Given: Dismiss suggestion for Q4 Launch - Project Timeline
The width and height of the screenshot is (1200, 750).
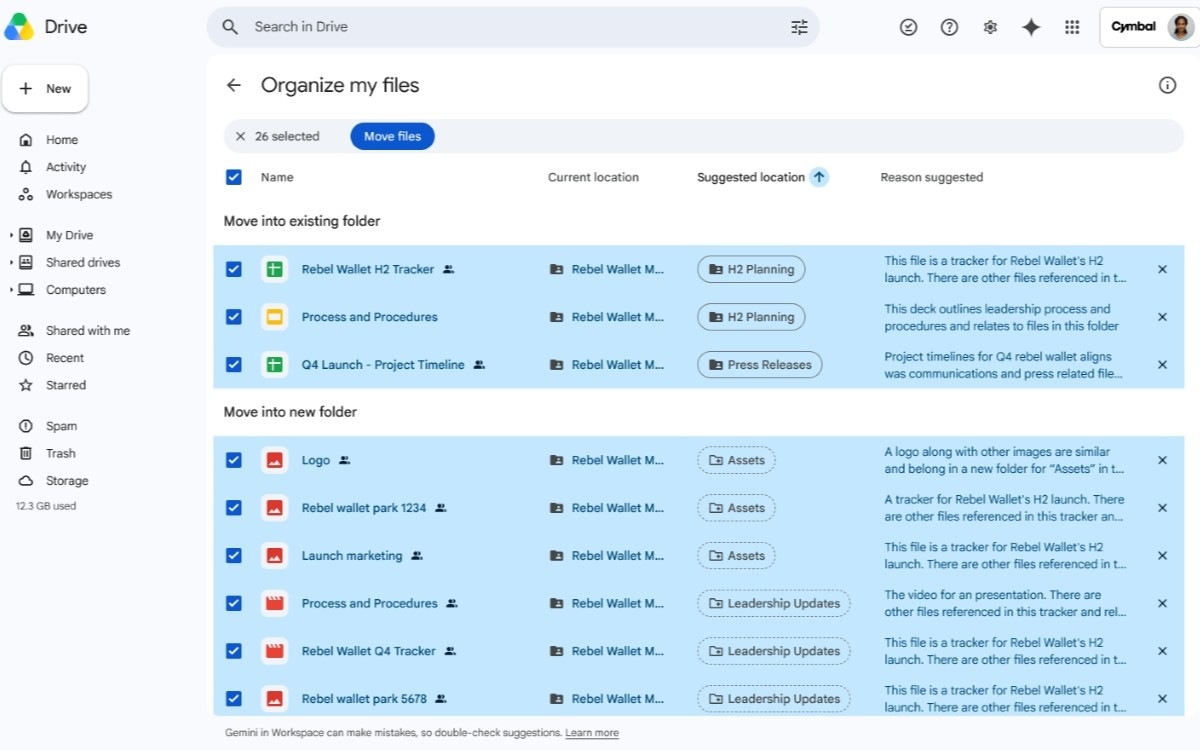Looking at the screenshot, I should tap(1162, 365).
